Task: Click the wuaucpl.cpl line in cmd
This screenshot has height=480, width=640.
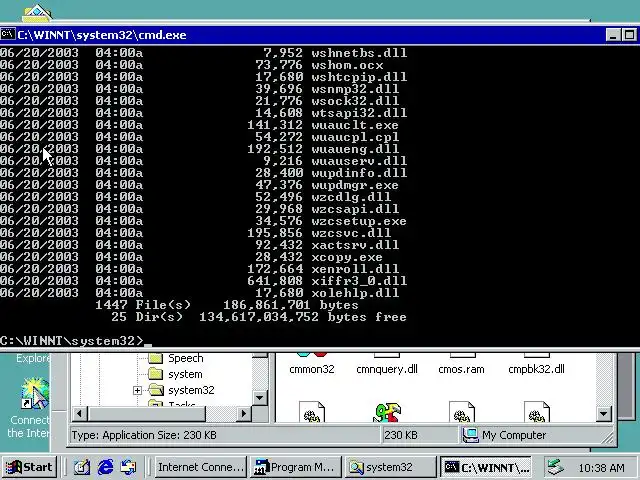Action: [x=200, y=137]
